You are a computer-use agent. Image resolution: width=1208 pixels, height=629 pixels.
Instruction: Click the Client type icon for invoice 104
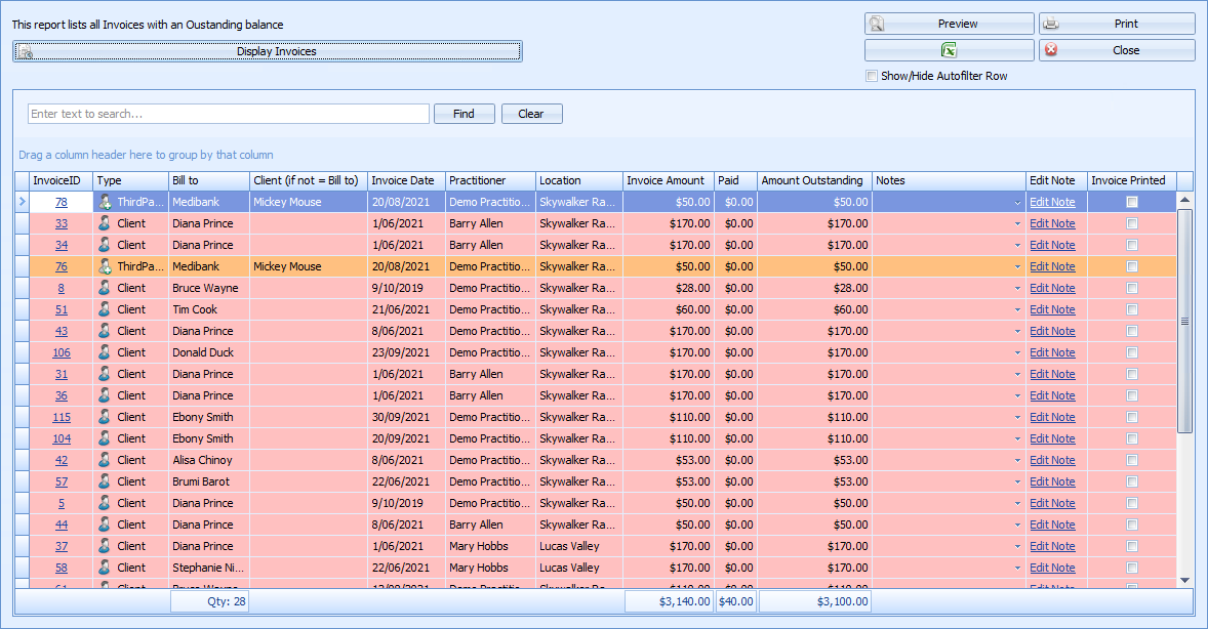[104, 438]
